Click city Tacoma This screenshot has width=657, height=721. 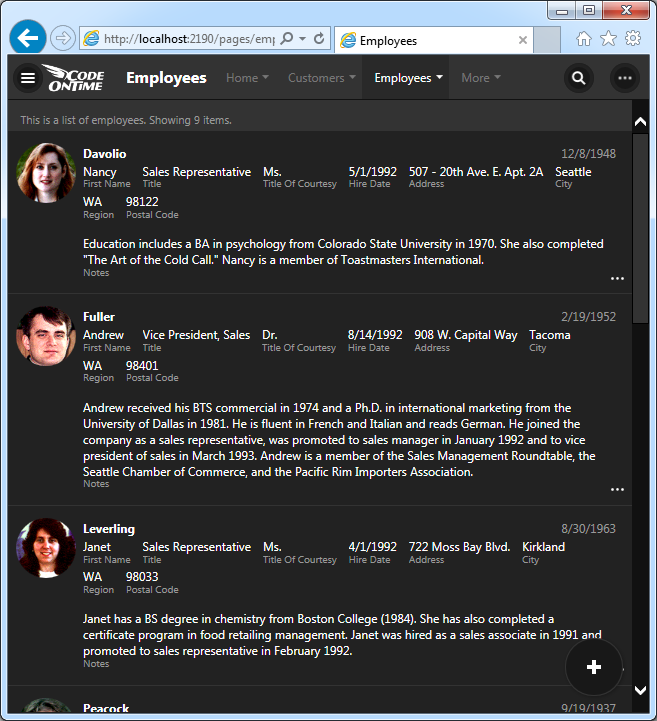pyautogui.click(x=549, y=335)
